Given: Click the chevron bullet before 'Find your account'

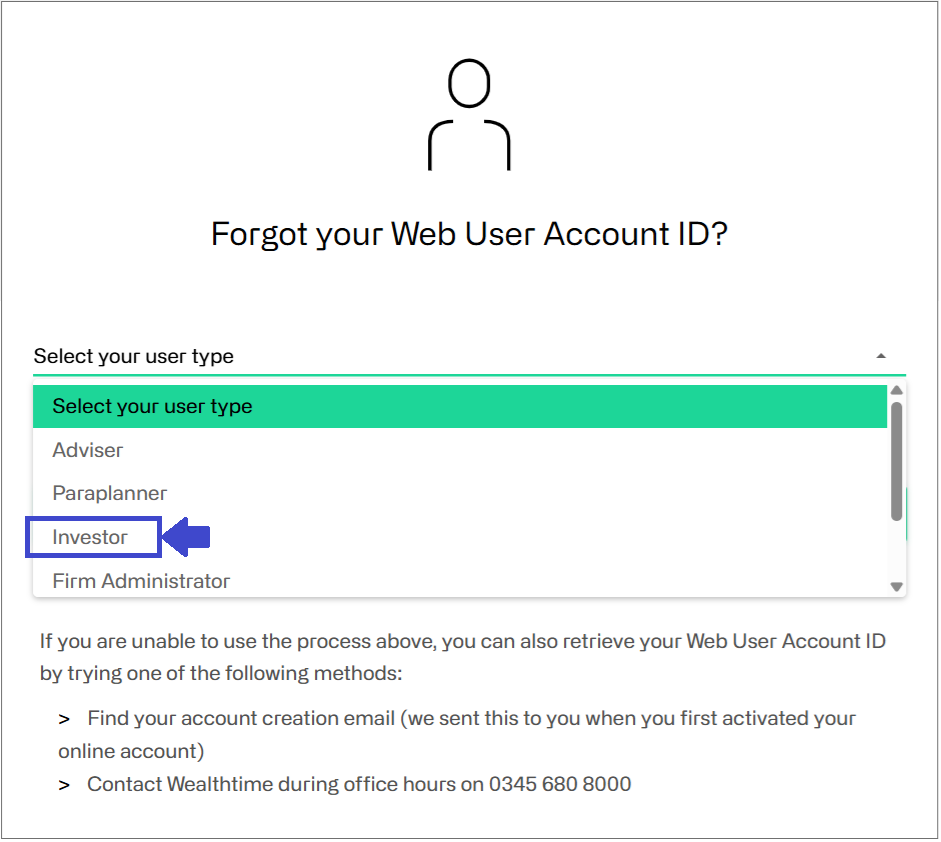Looking at the screenshot, I should click(64, 720).
